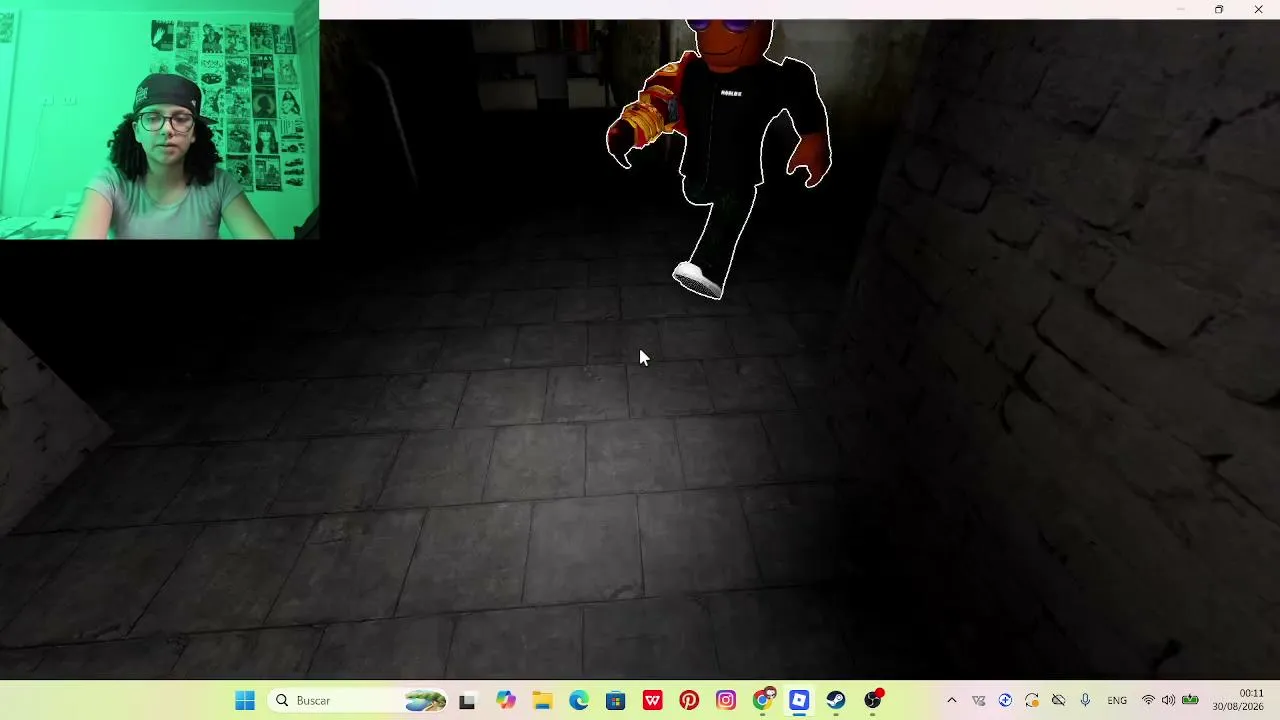Switch to OBS Studio in the taskbar

point(873,701)
